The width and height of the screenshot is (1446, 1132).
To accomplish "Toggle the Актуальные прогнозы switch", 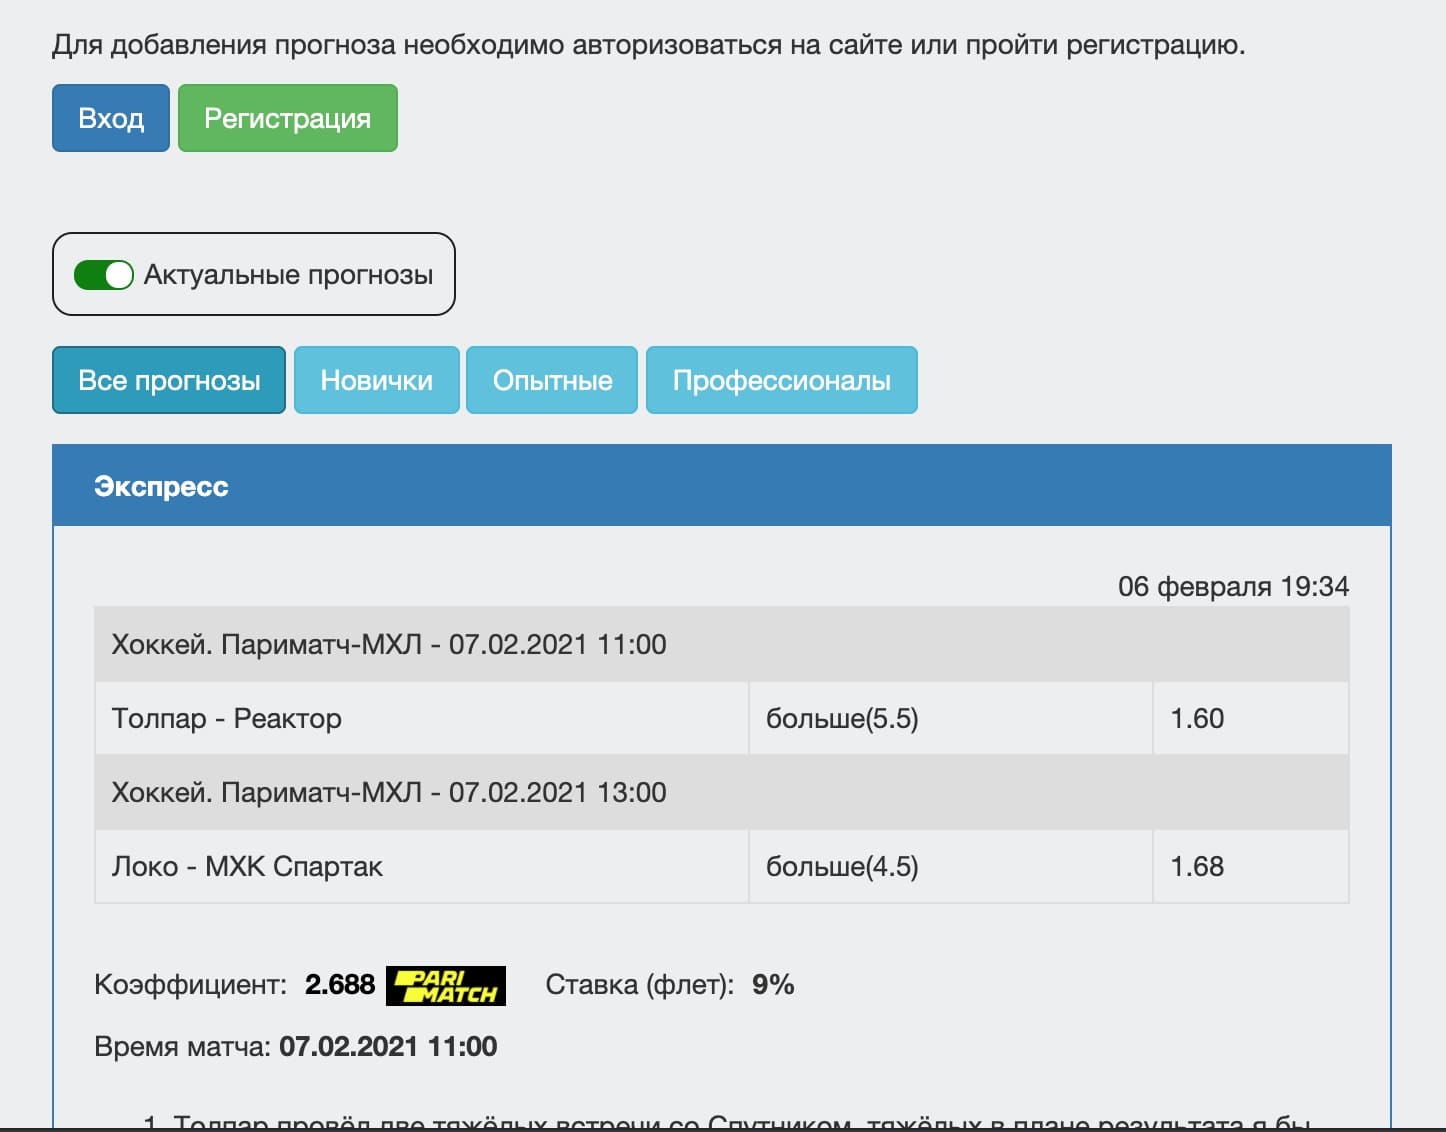I will 104,275.
